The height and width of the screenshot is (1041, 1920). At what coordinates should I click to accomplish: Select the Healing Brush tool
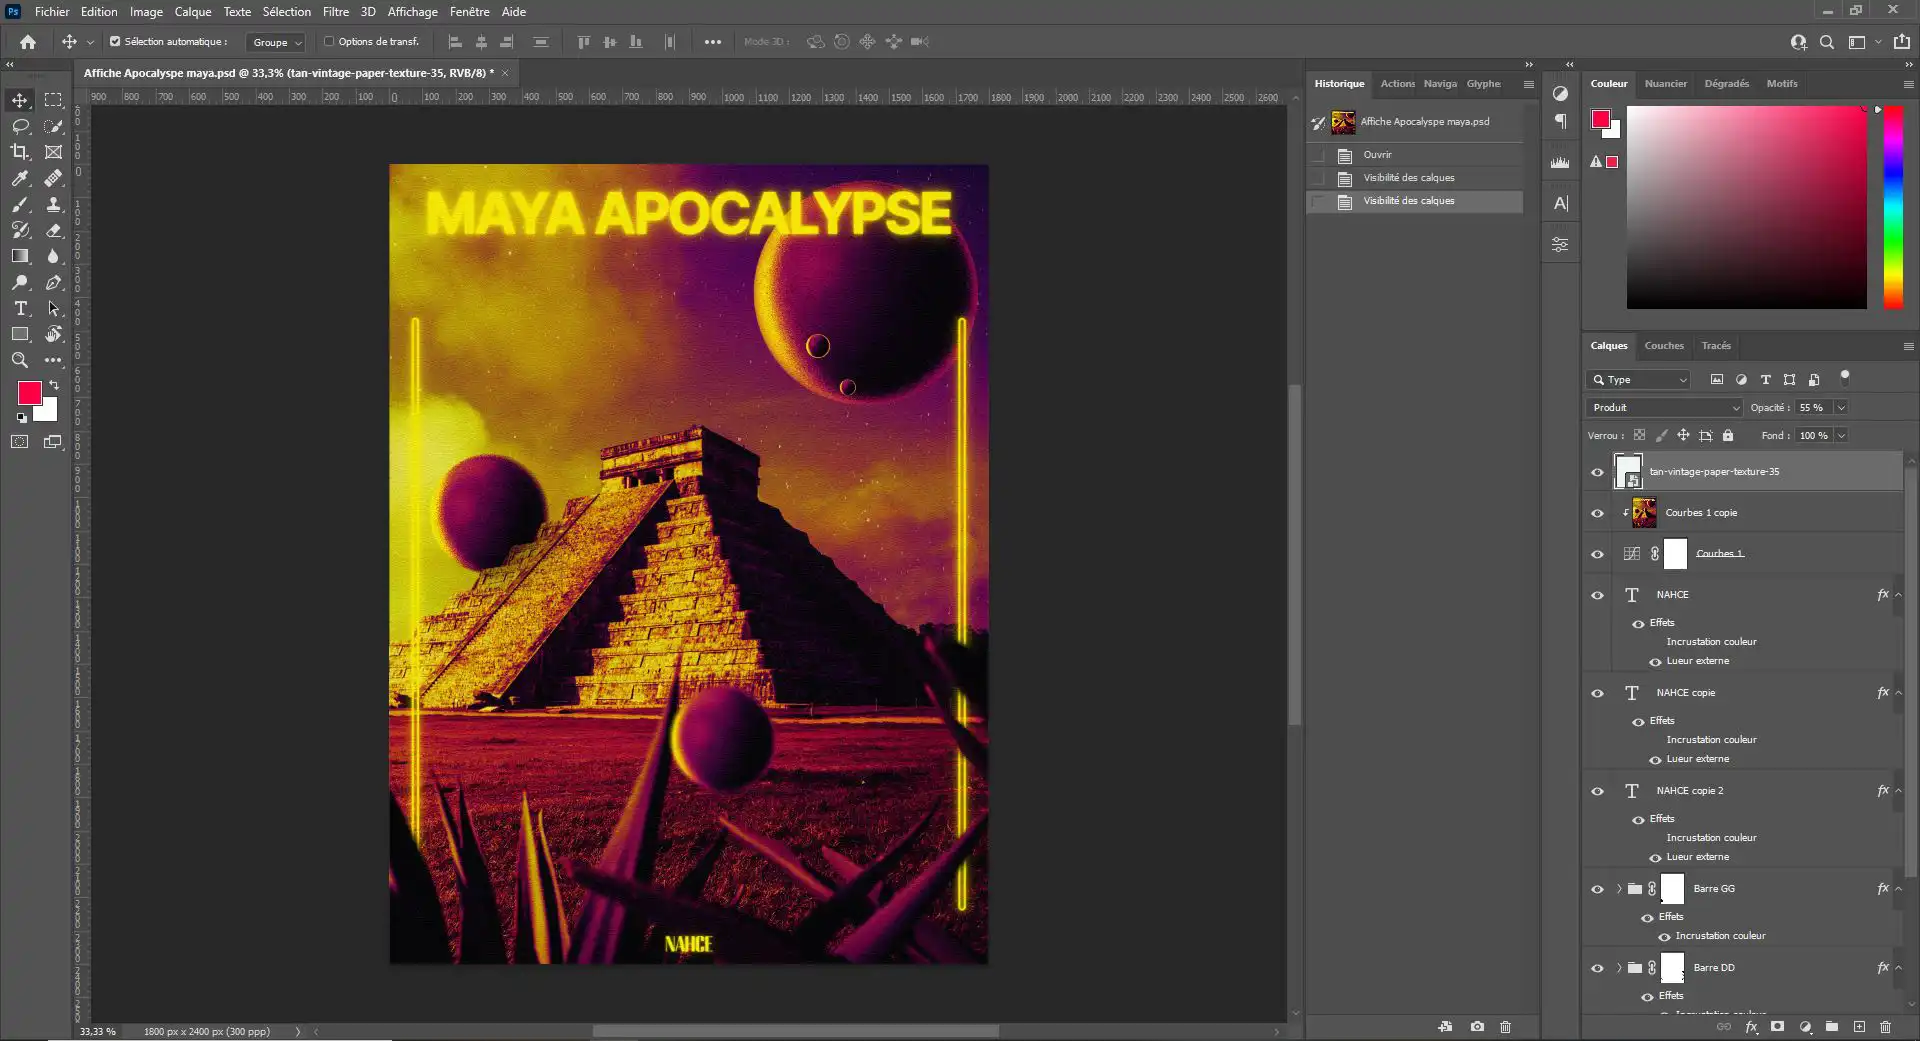click(x=54, y=178)
